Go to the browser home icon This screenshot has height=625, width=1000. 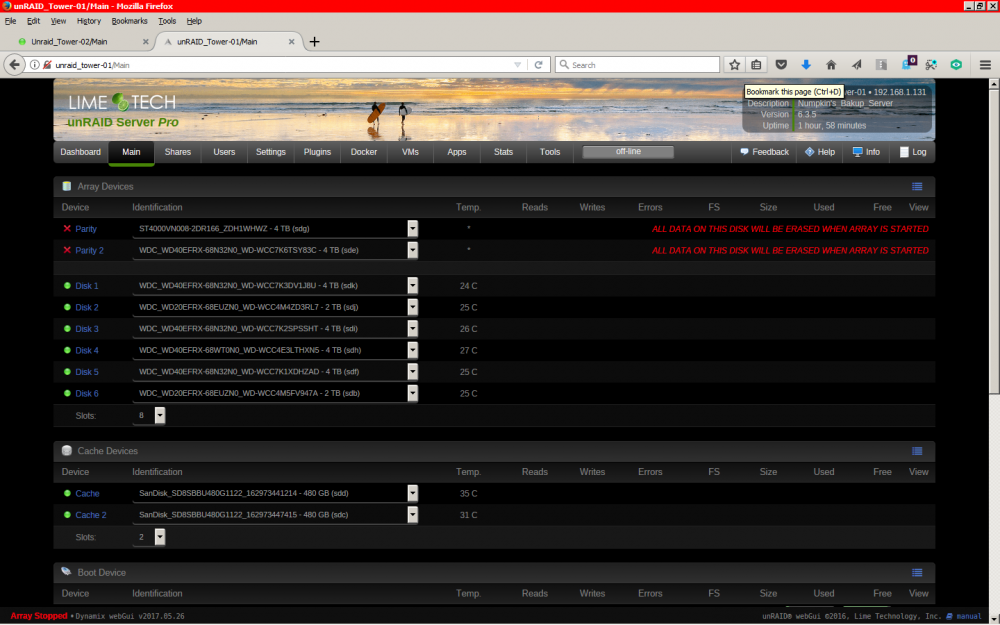point(831,64)
